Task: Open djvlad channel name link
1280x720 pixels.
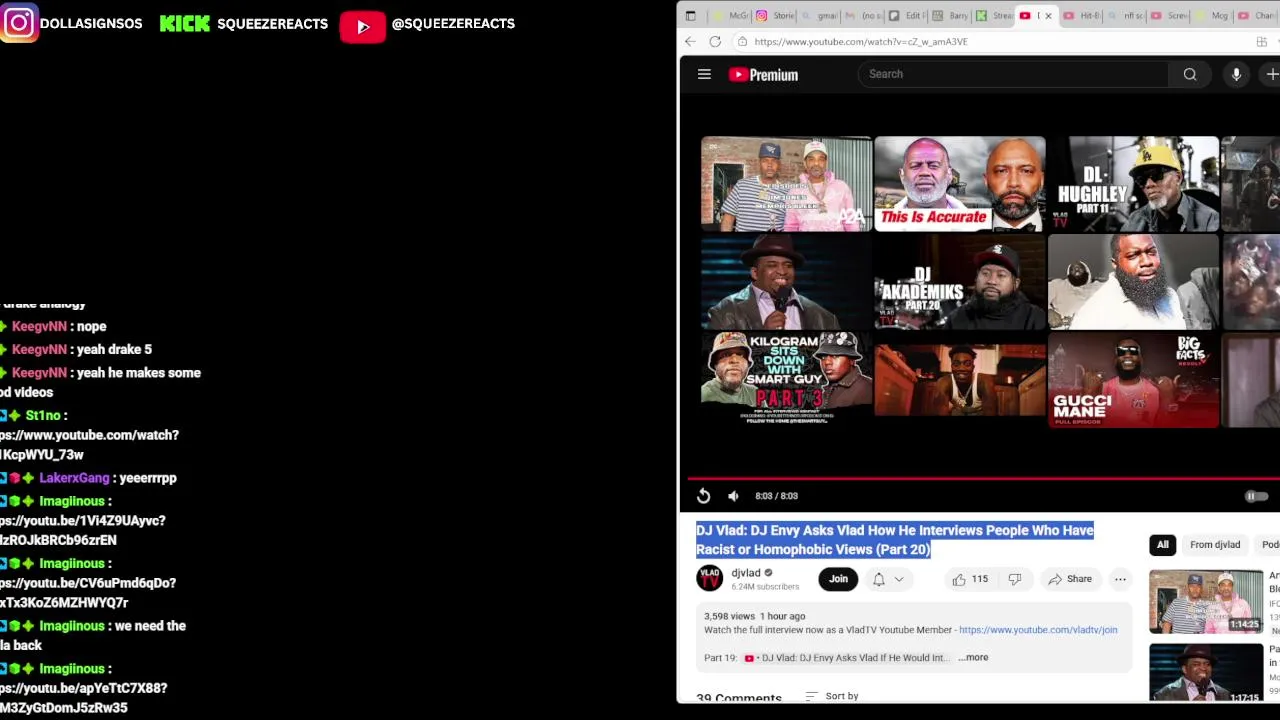Action: click(746, 573)
